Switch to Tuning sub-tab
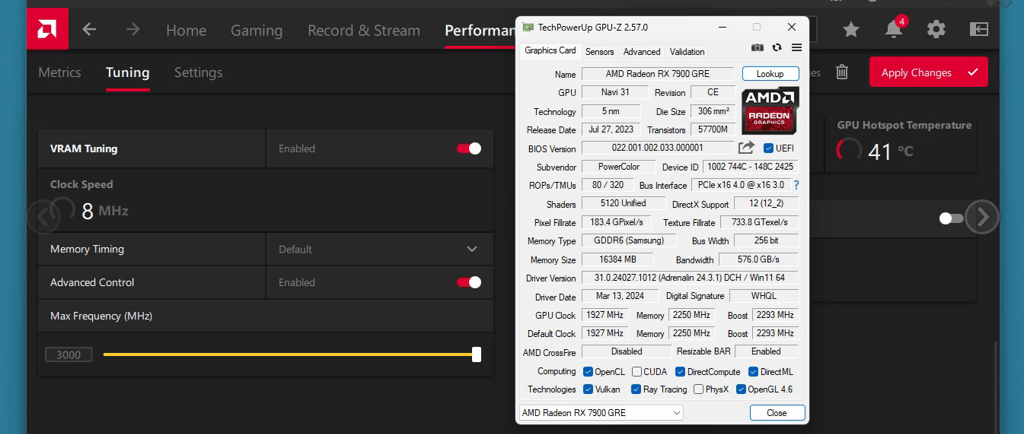 [127, 72]
